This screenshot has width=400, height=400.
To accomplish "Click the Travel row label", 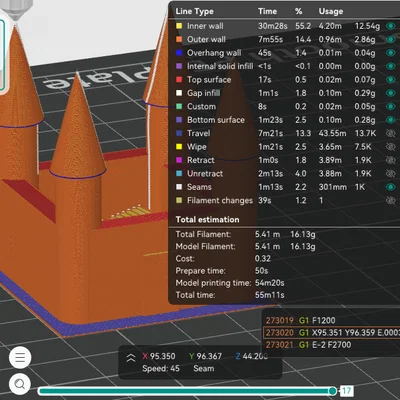I will coord(199,133).
